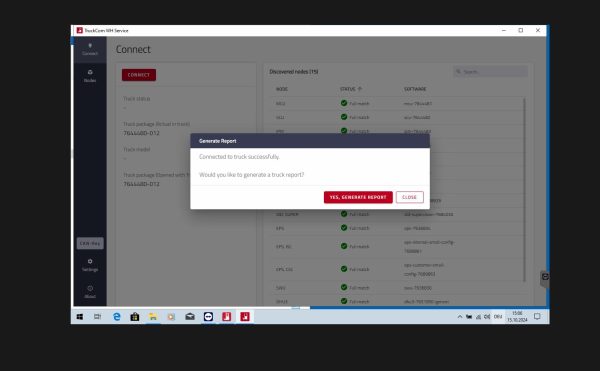Click the CAN-Key sidebar button

point(90,243)
